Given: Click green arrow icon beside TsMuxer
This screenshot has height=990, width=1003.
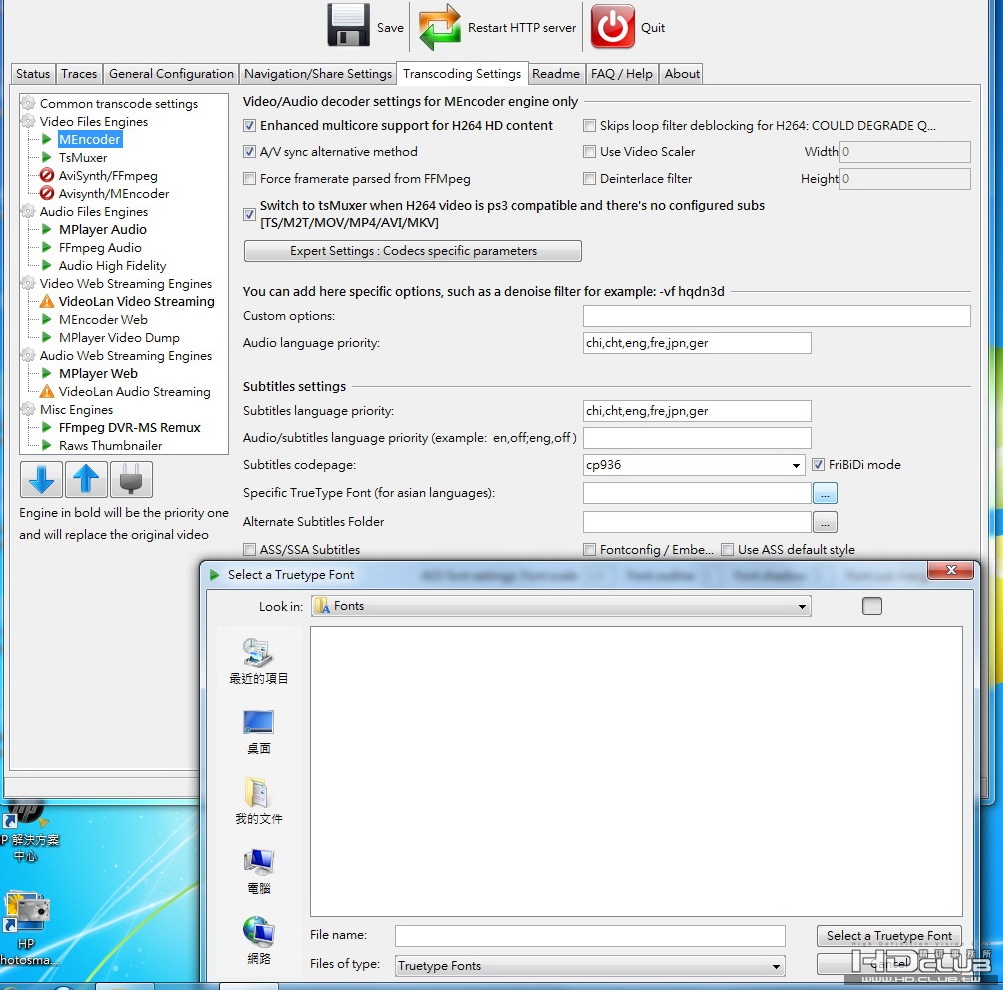Looking at the screenshot, I should [47, 157].
